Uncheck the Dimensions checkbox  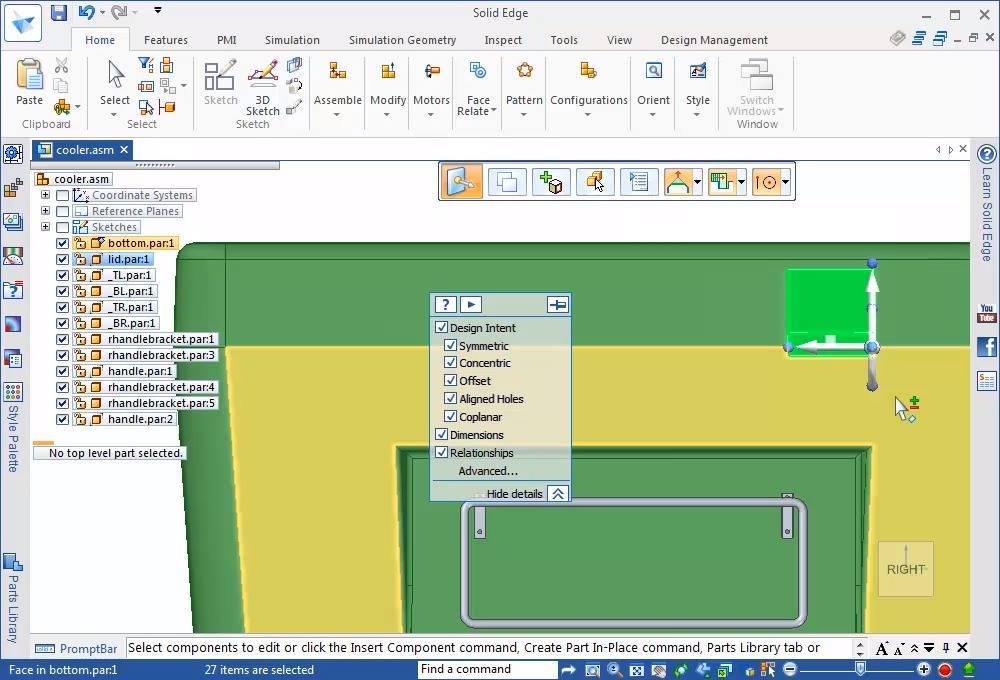tap(441, 434)
